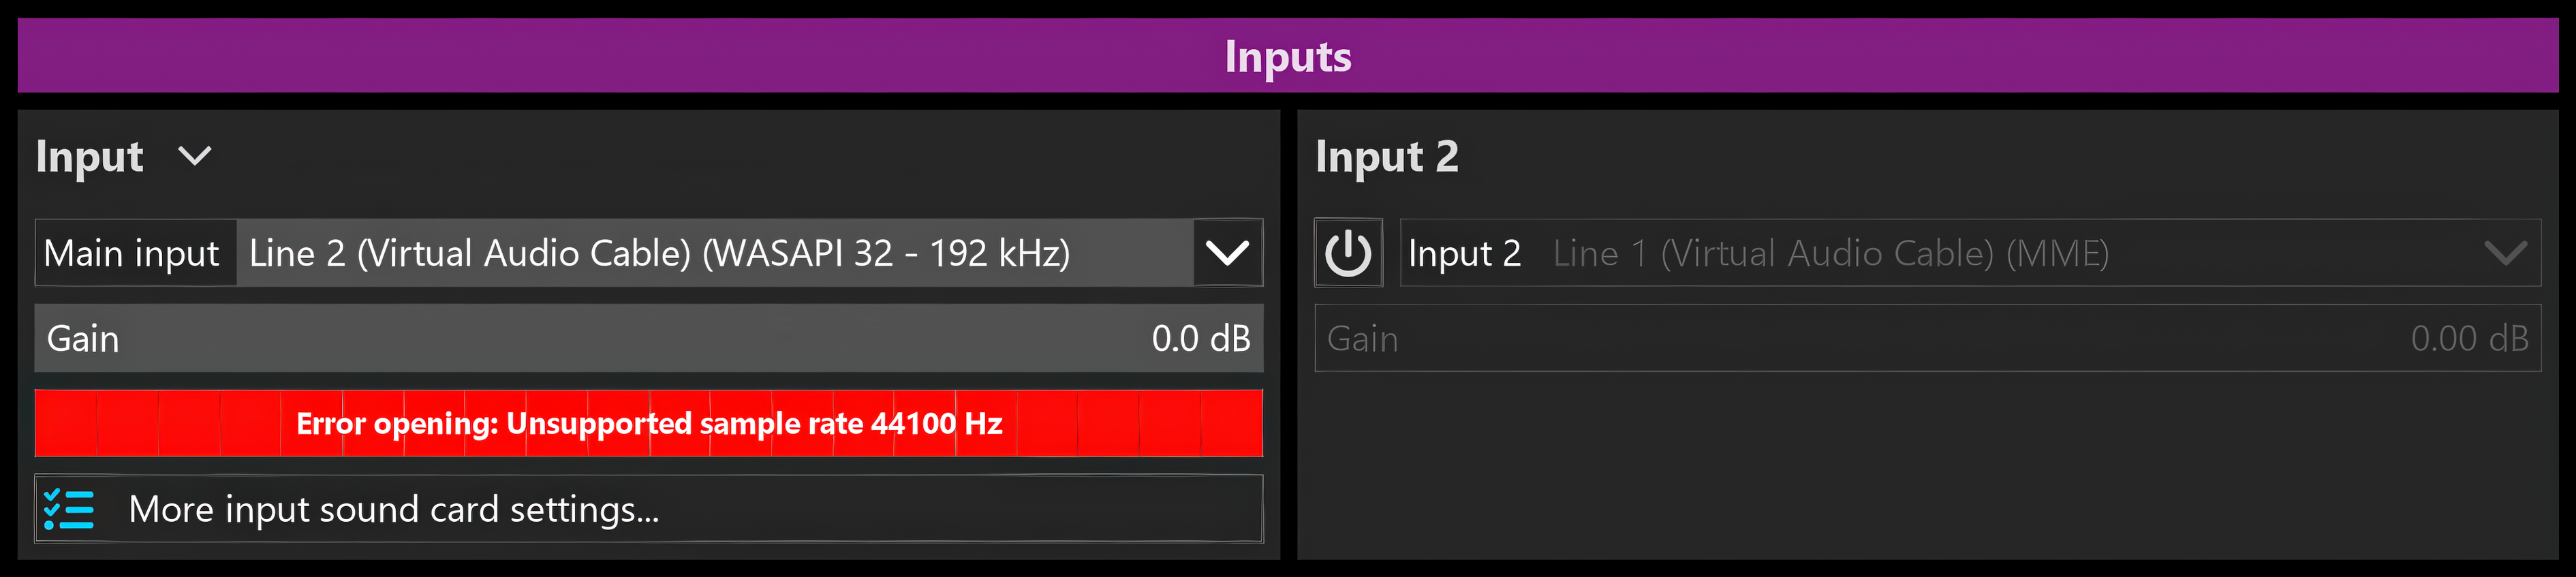Click the Input 2 label next to power icon
2576x577 pixels.
(x=1464, y=254)
